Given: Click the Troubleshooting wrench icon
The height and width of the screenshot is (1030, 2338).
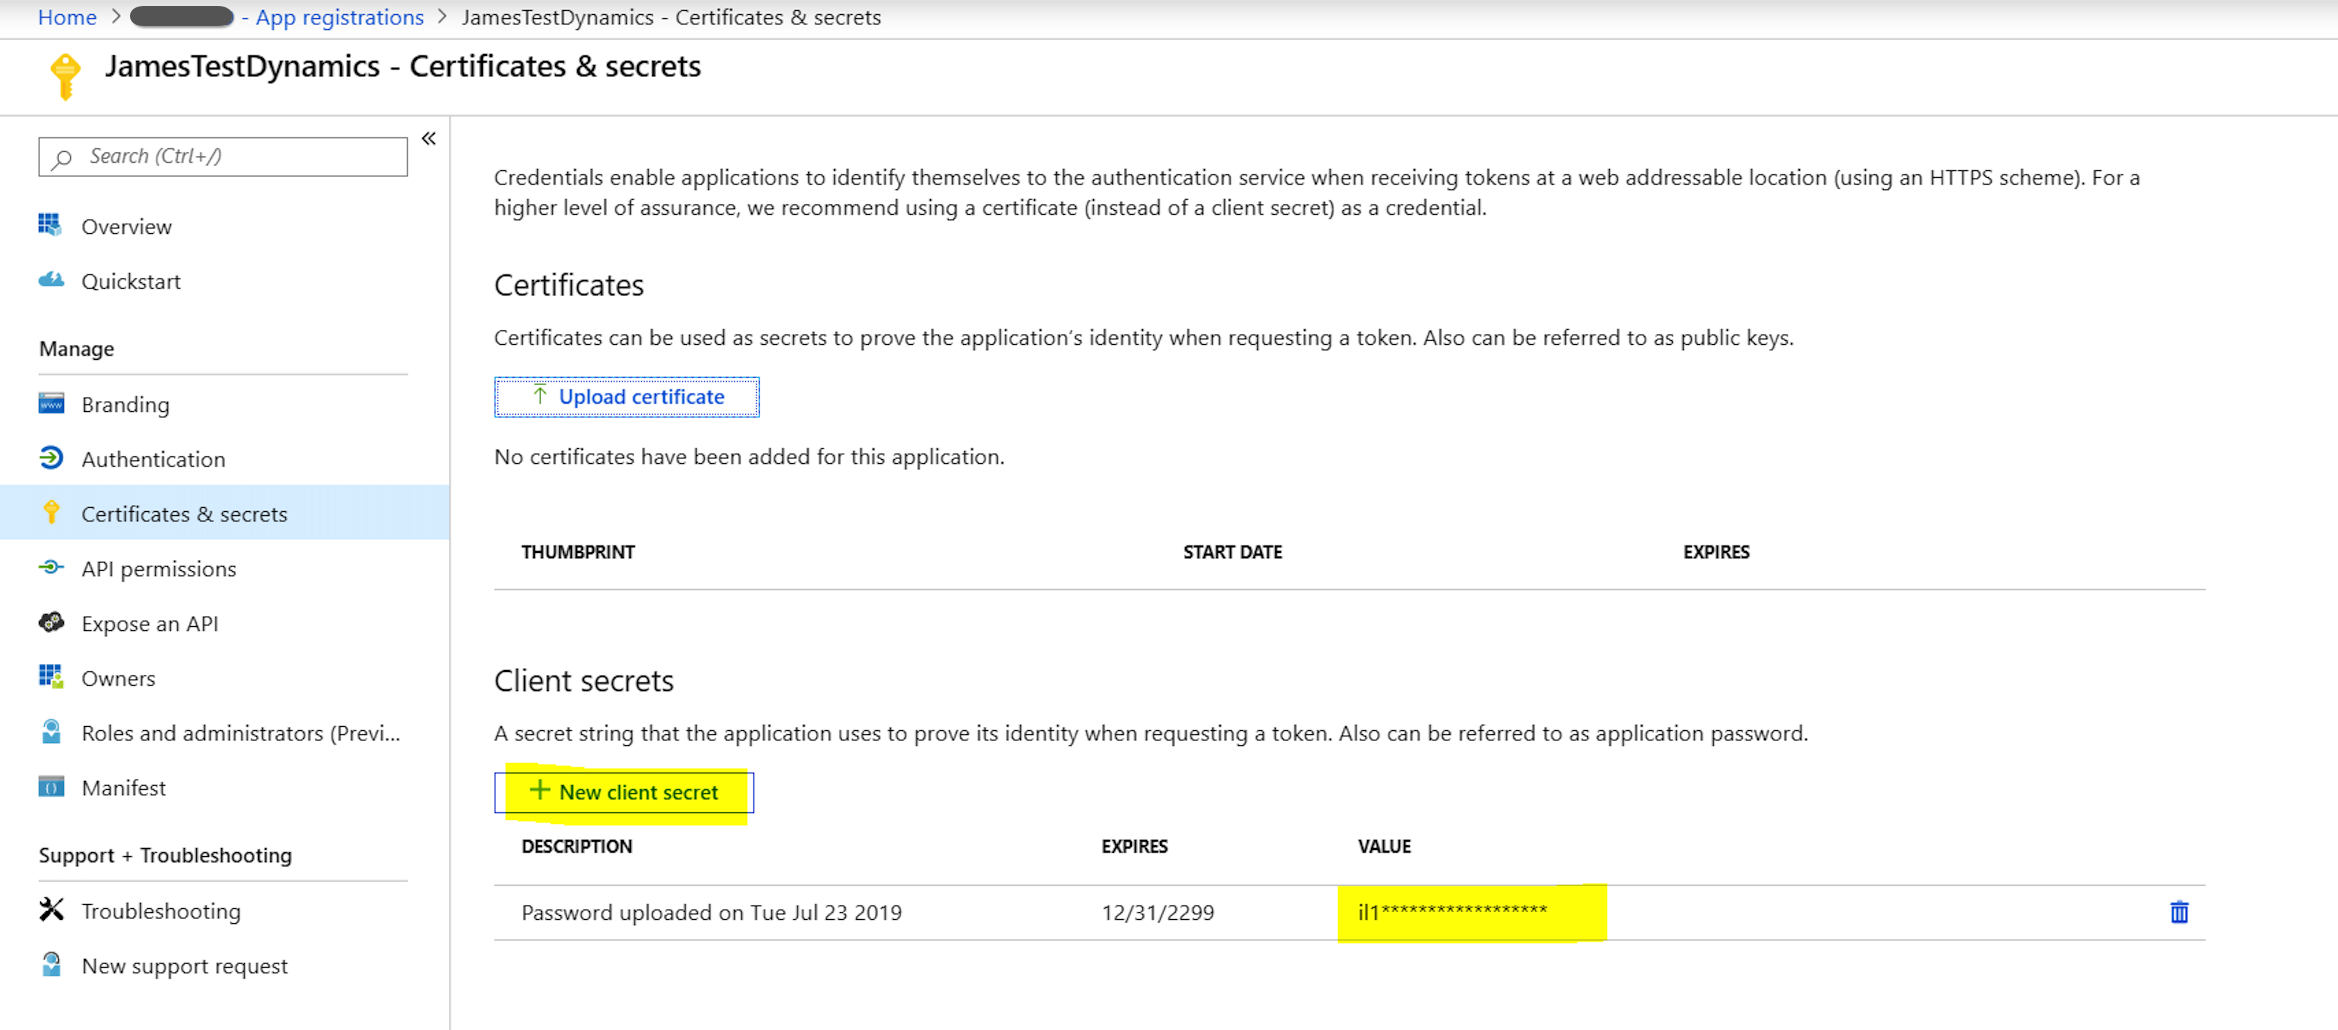Looking at the screenshot, I should [x=51, y=910].
